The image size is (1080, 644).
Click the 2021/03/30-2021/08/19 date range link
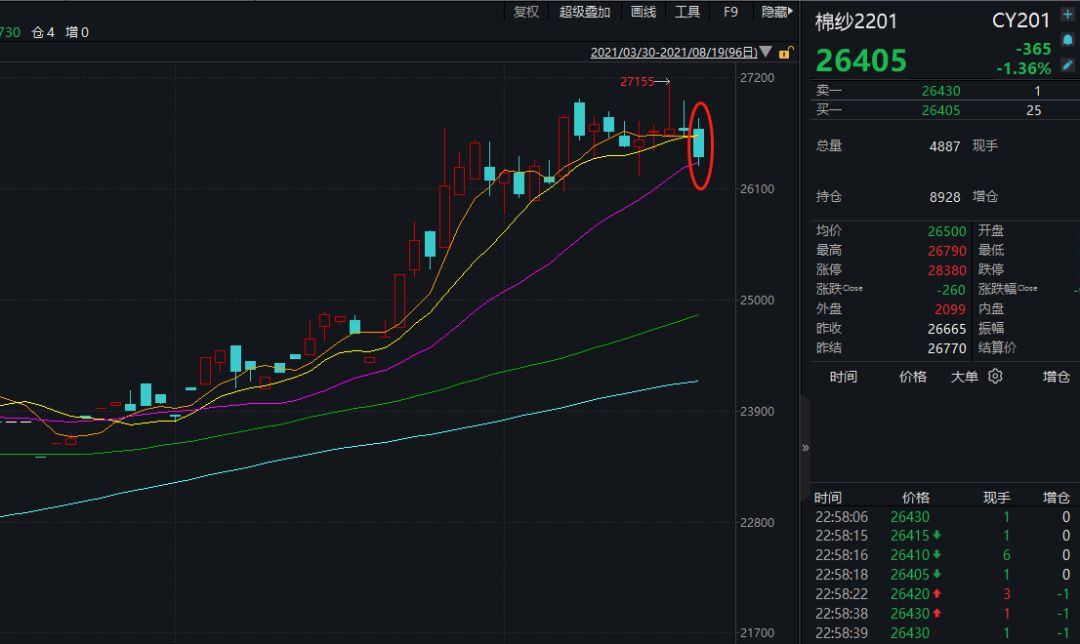click(673, 52)
